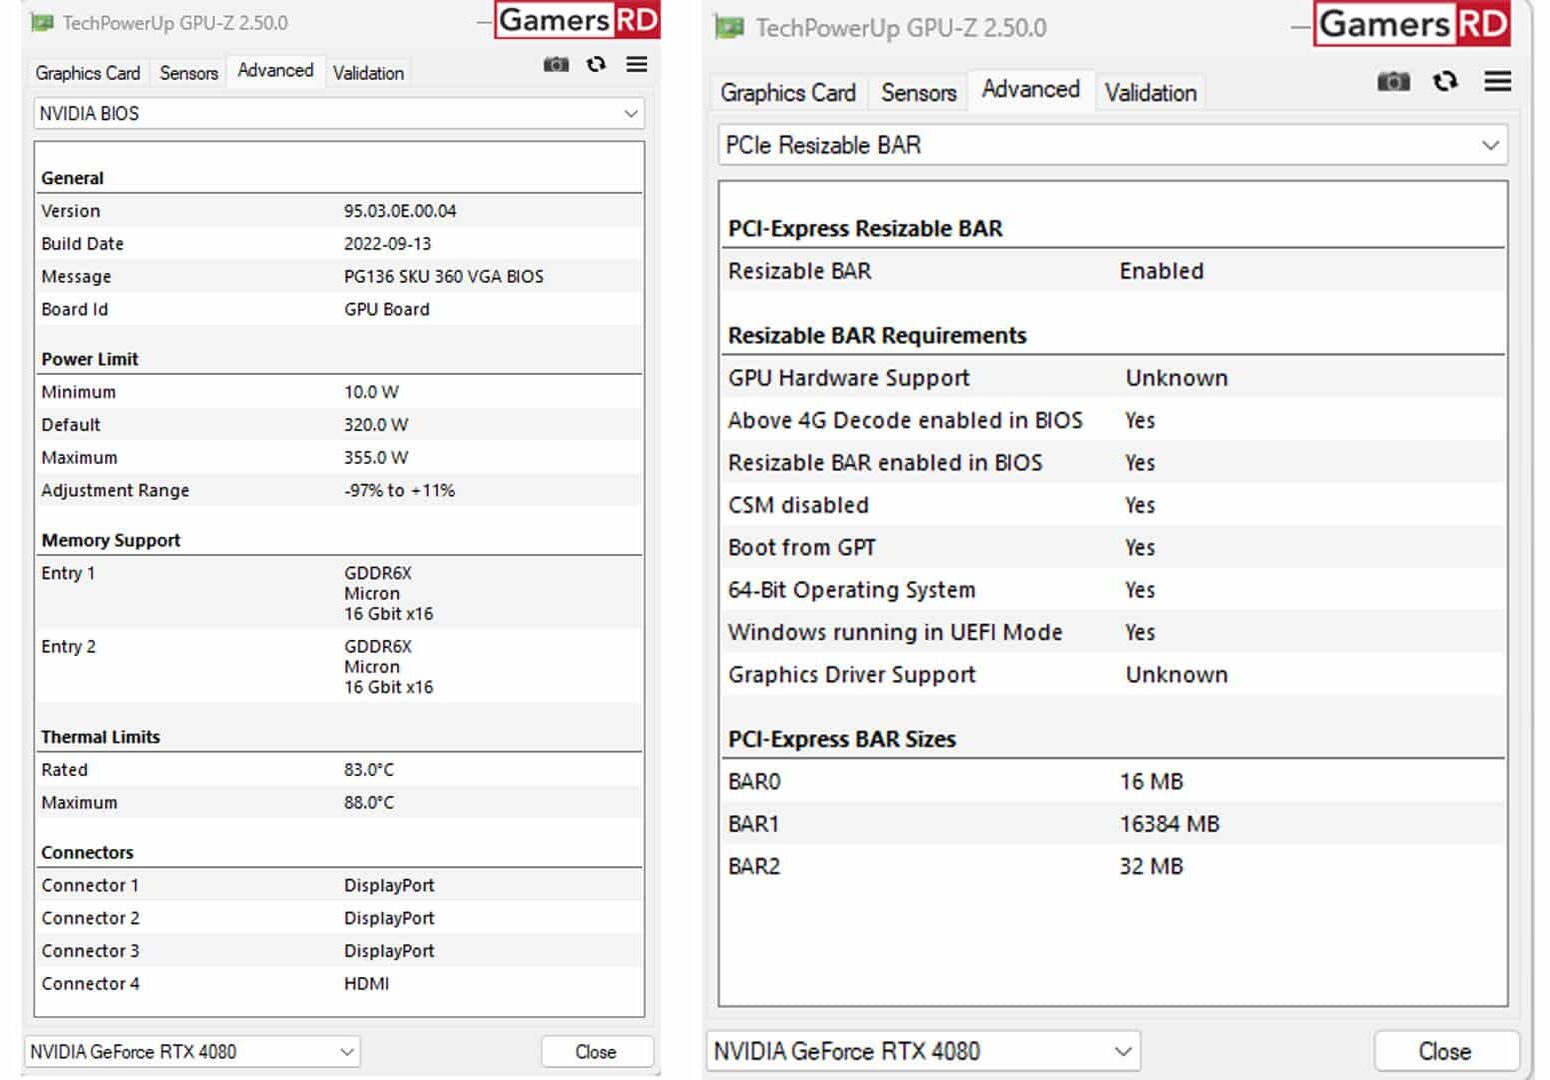Open the PCIe Resizable BAR dropdown
This screenshot has width=1550, height=1080.
[1113, 145]
